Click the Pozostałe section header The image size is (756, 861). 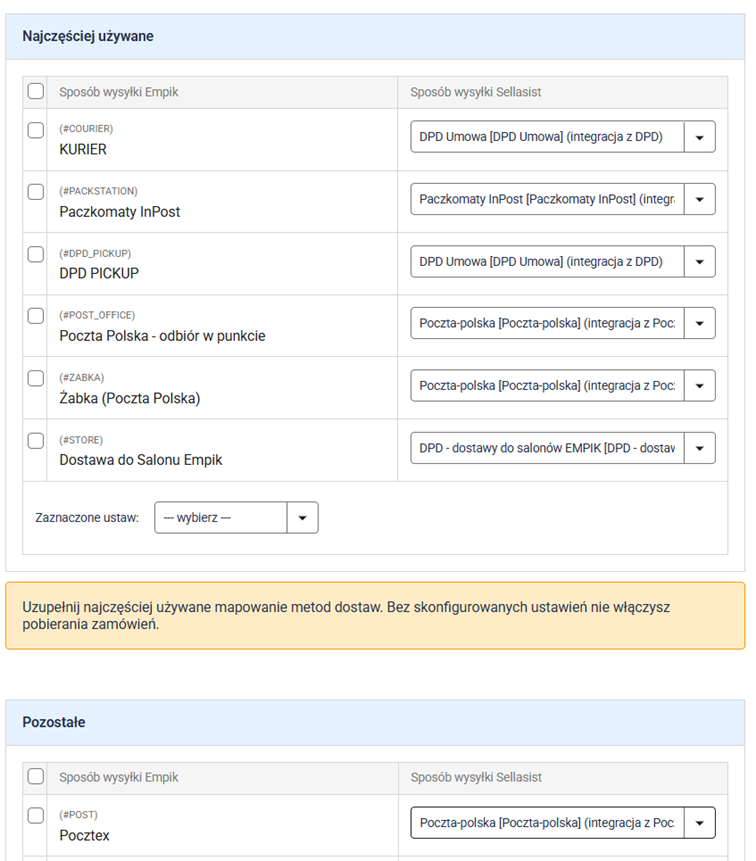pyautogui.click(x=54, y=722)
